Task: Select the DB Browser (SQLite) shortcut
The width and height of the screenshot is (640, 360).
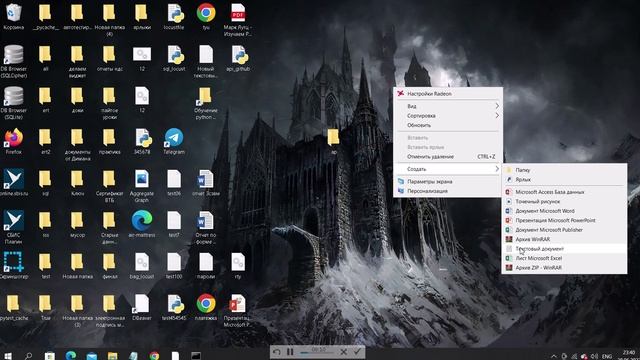Action: click(13, 103)
